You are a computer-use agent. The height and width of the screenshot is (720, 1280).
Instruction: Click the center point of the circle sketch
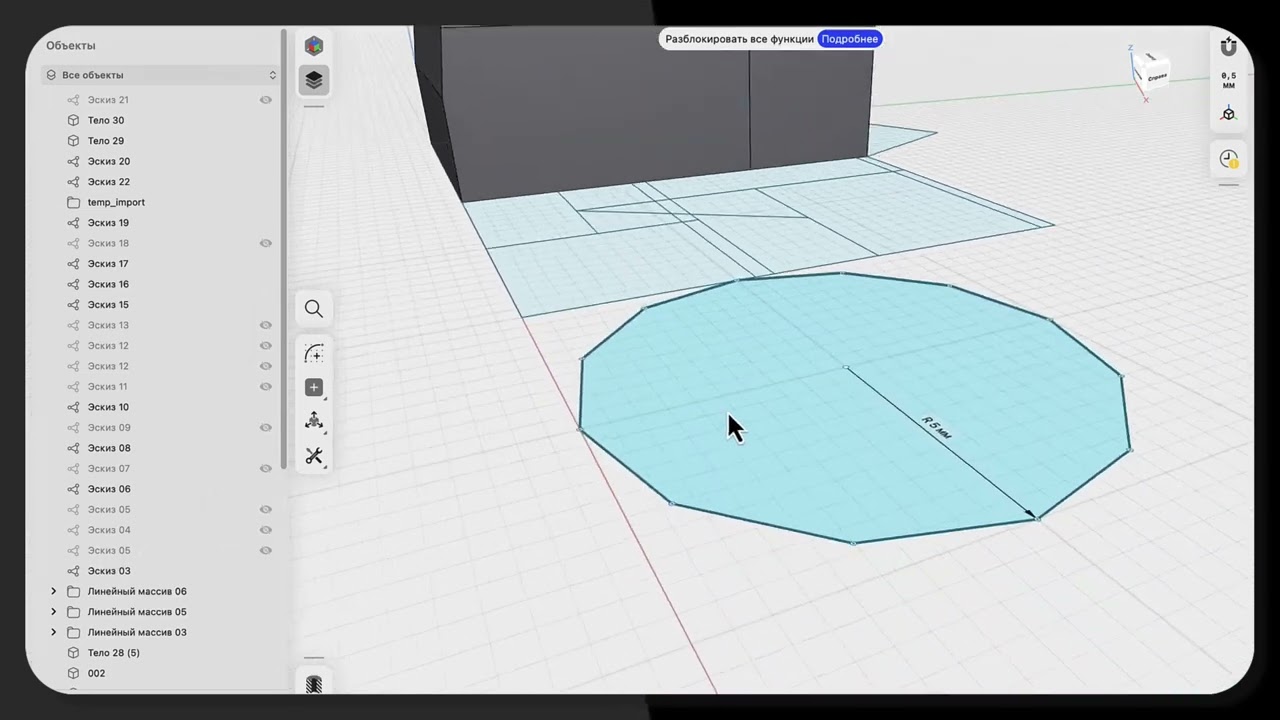pyautogui.click(x=846, y=368)
